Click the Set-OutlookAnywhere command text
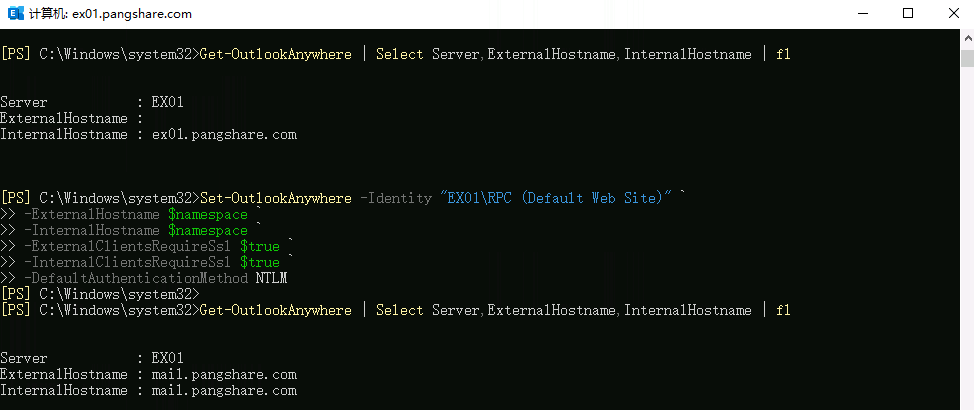Screen dimensions: 974x410 276,198
